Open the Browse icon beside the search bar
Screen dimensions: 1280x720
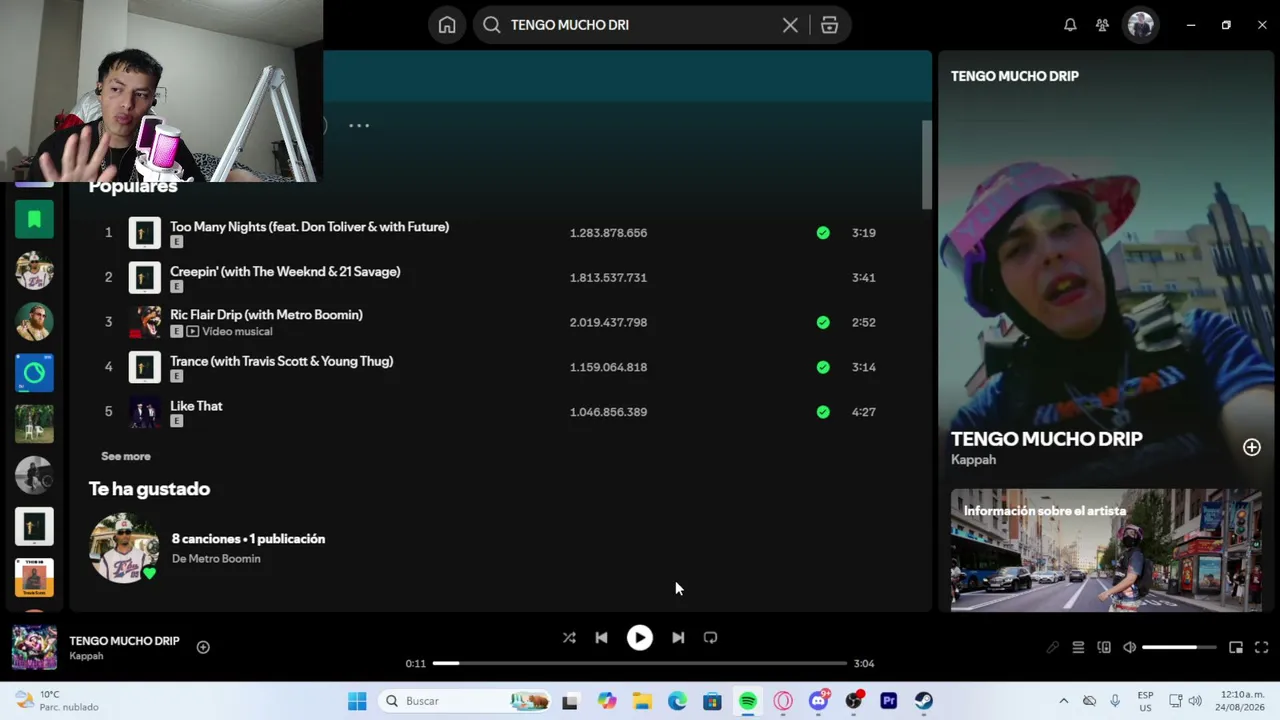coord(829,25)
